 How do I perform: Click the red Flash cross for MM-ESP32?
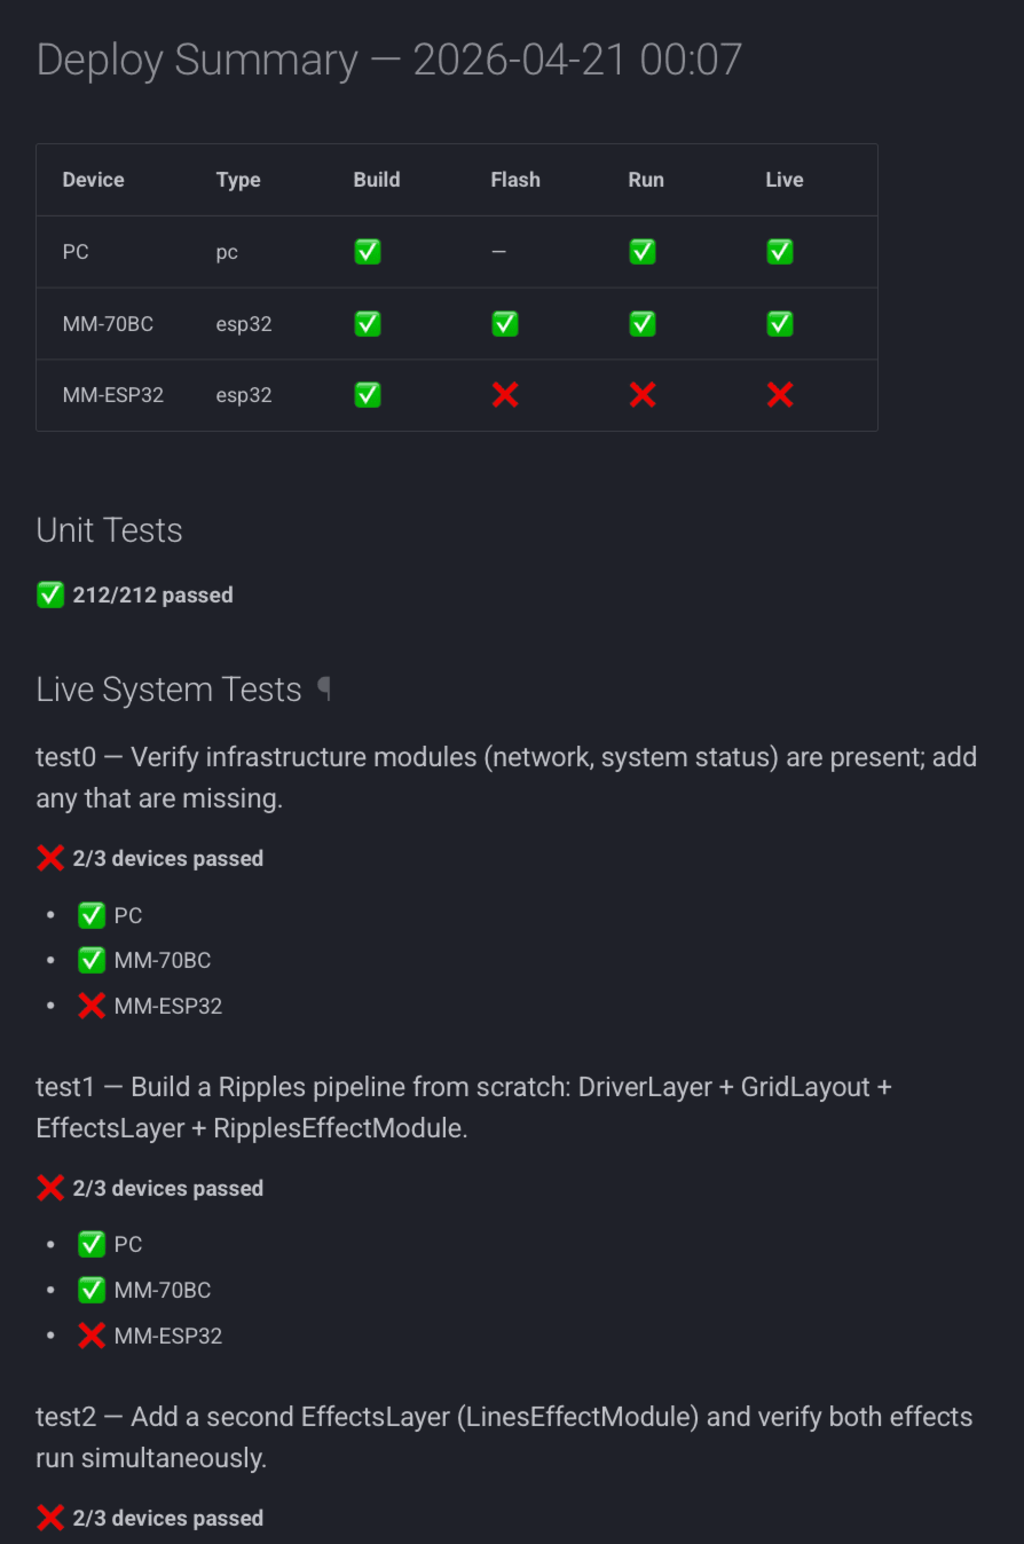coord(505,395)
